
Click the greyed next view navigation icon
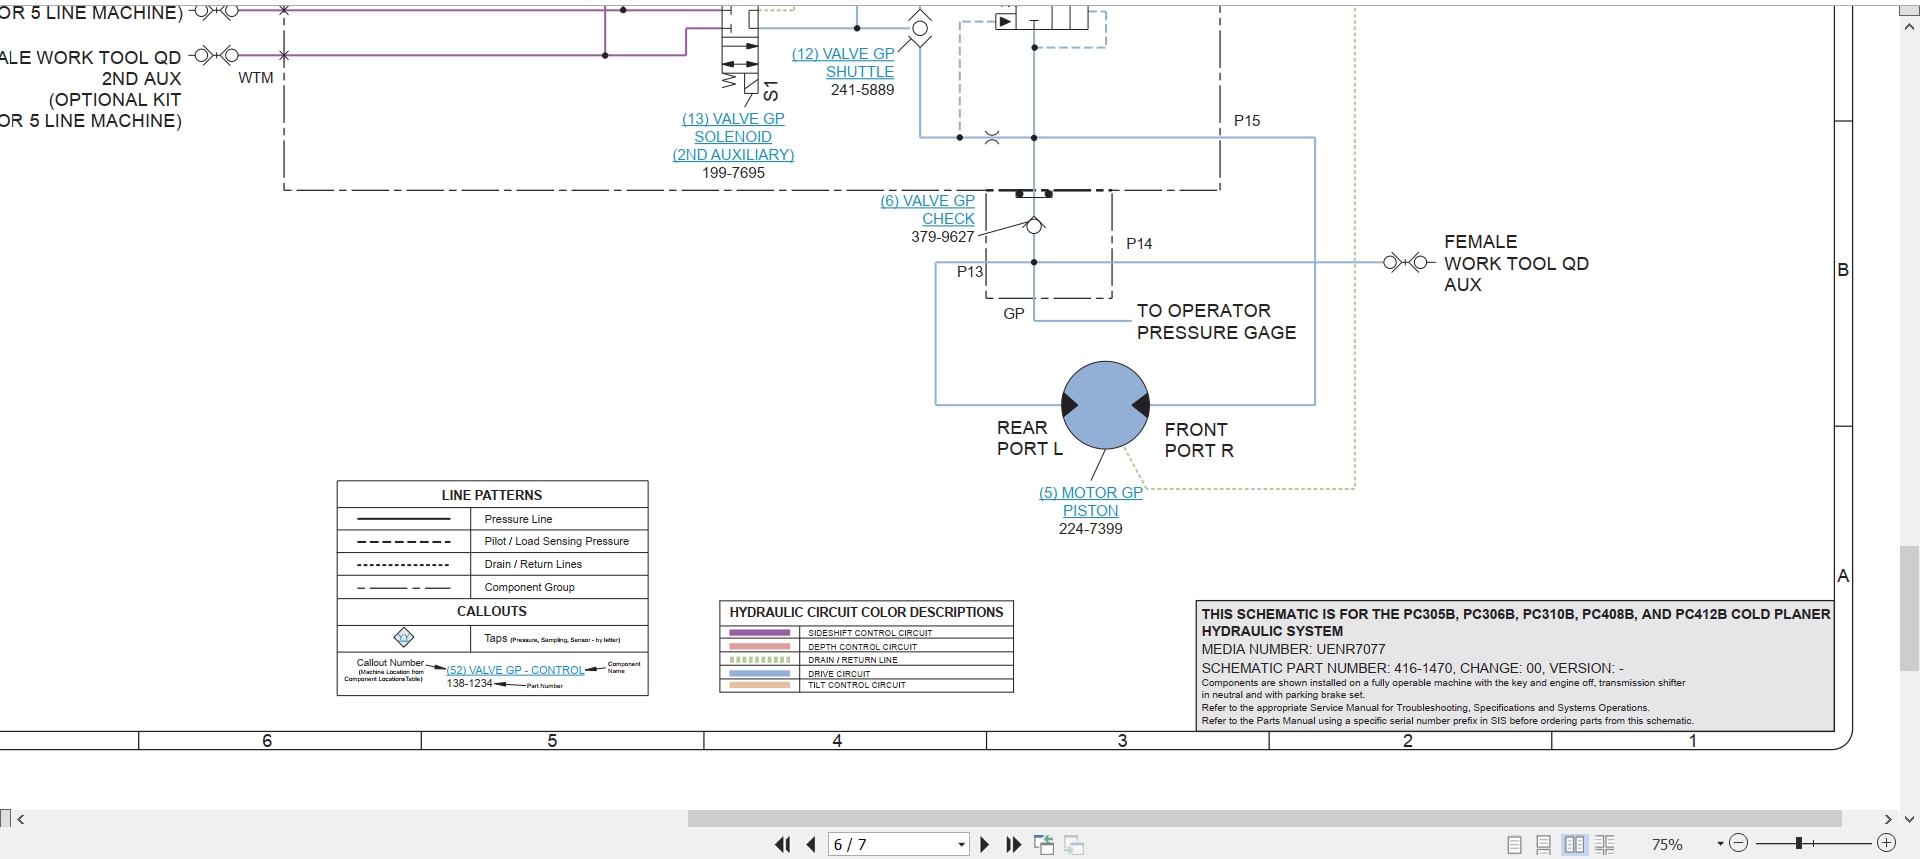tap(1075, 845)
